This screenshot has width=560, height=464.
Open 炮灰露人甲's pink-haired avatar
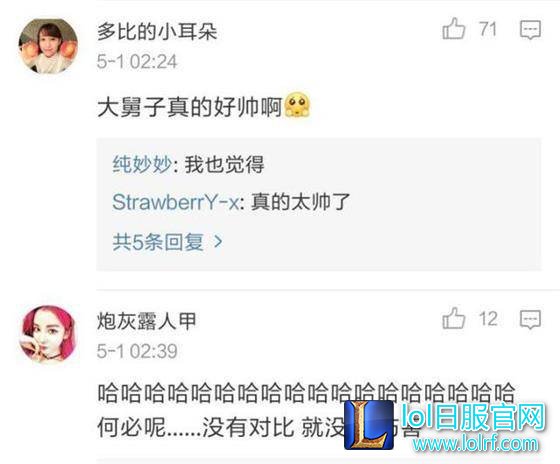coord(48,334)
